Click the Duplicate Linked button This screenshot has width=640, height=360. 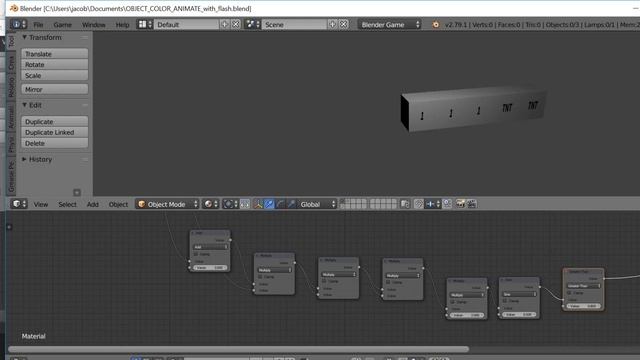(55, 132)
